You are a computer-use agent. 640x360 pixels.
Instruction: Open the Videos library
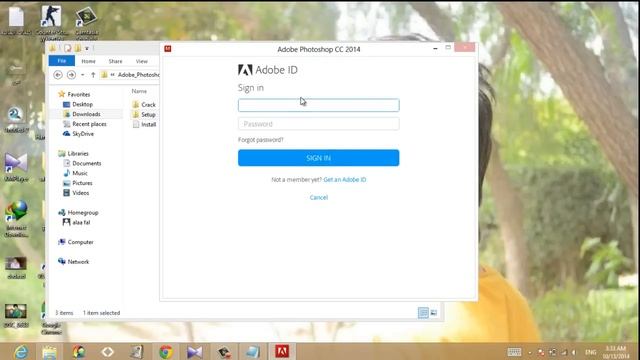tap(80, 193)
